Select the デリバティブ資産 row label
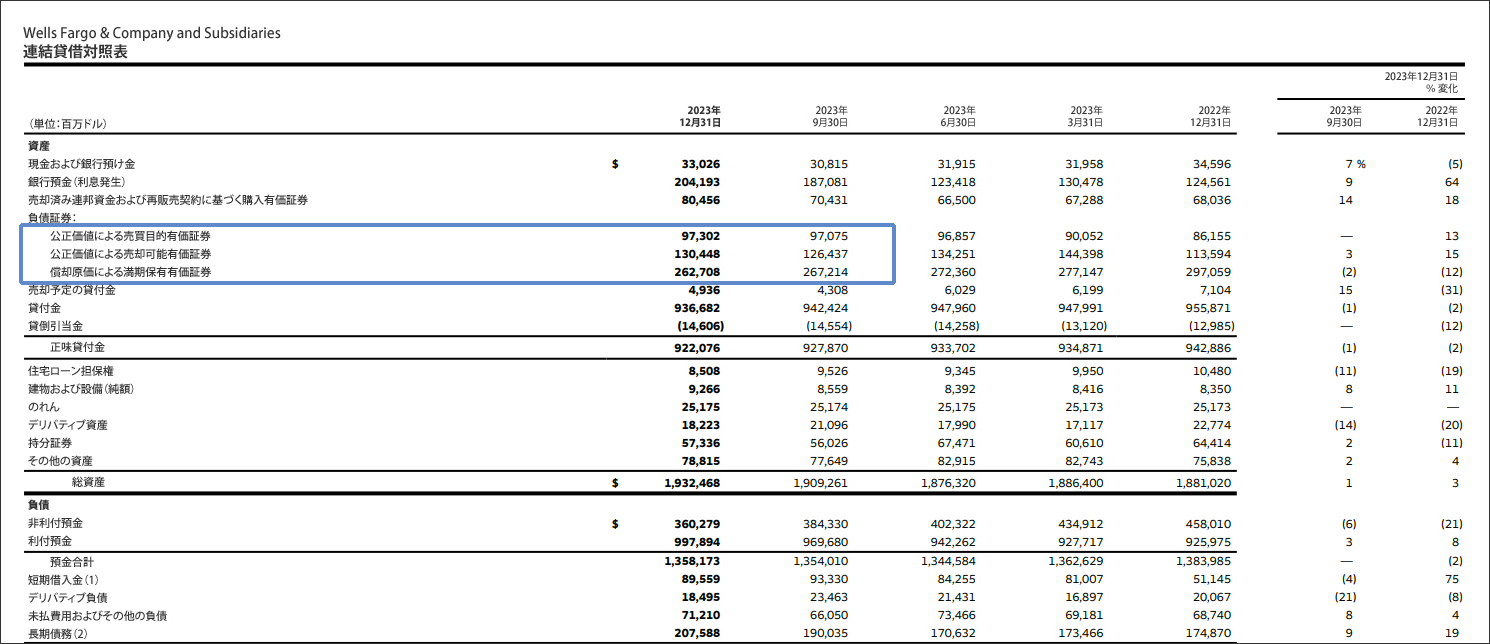The height and width of the screenshot is (644, 1490). click(68, 425)
